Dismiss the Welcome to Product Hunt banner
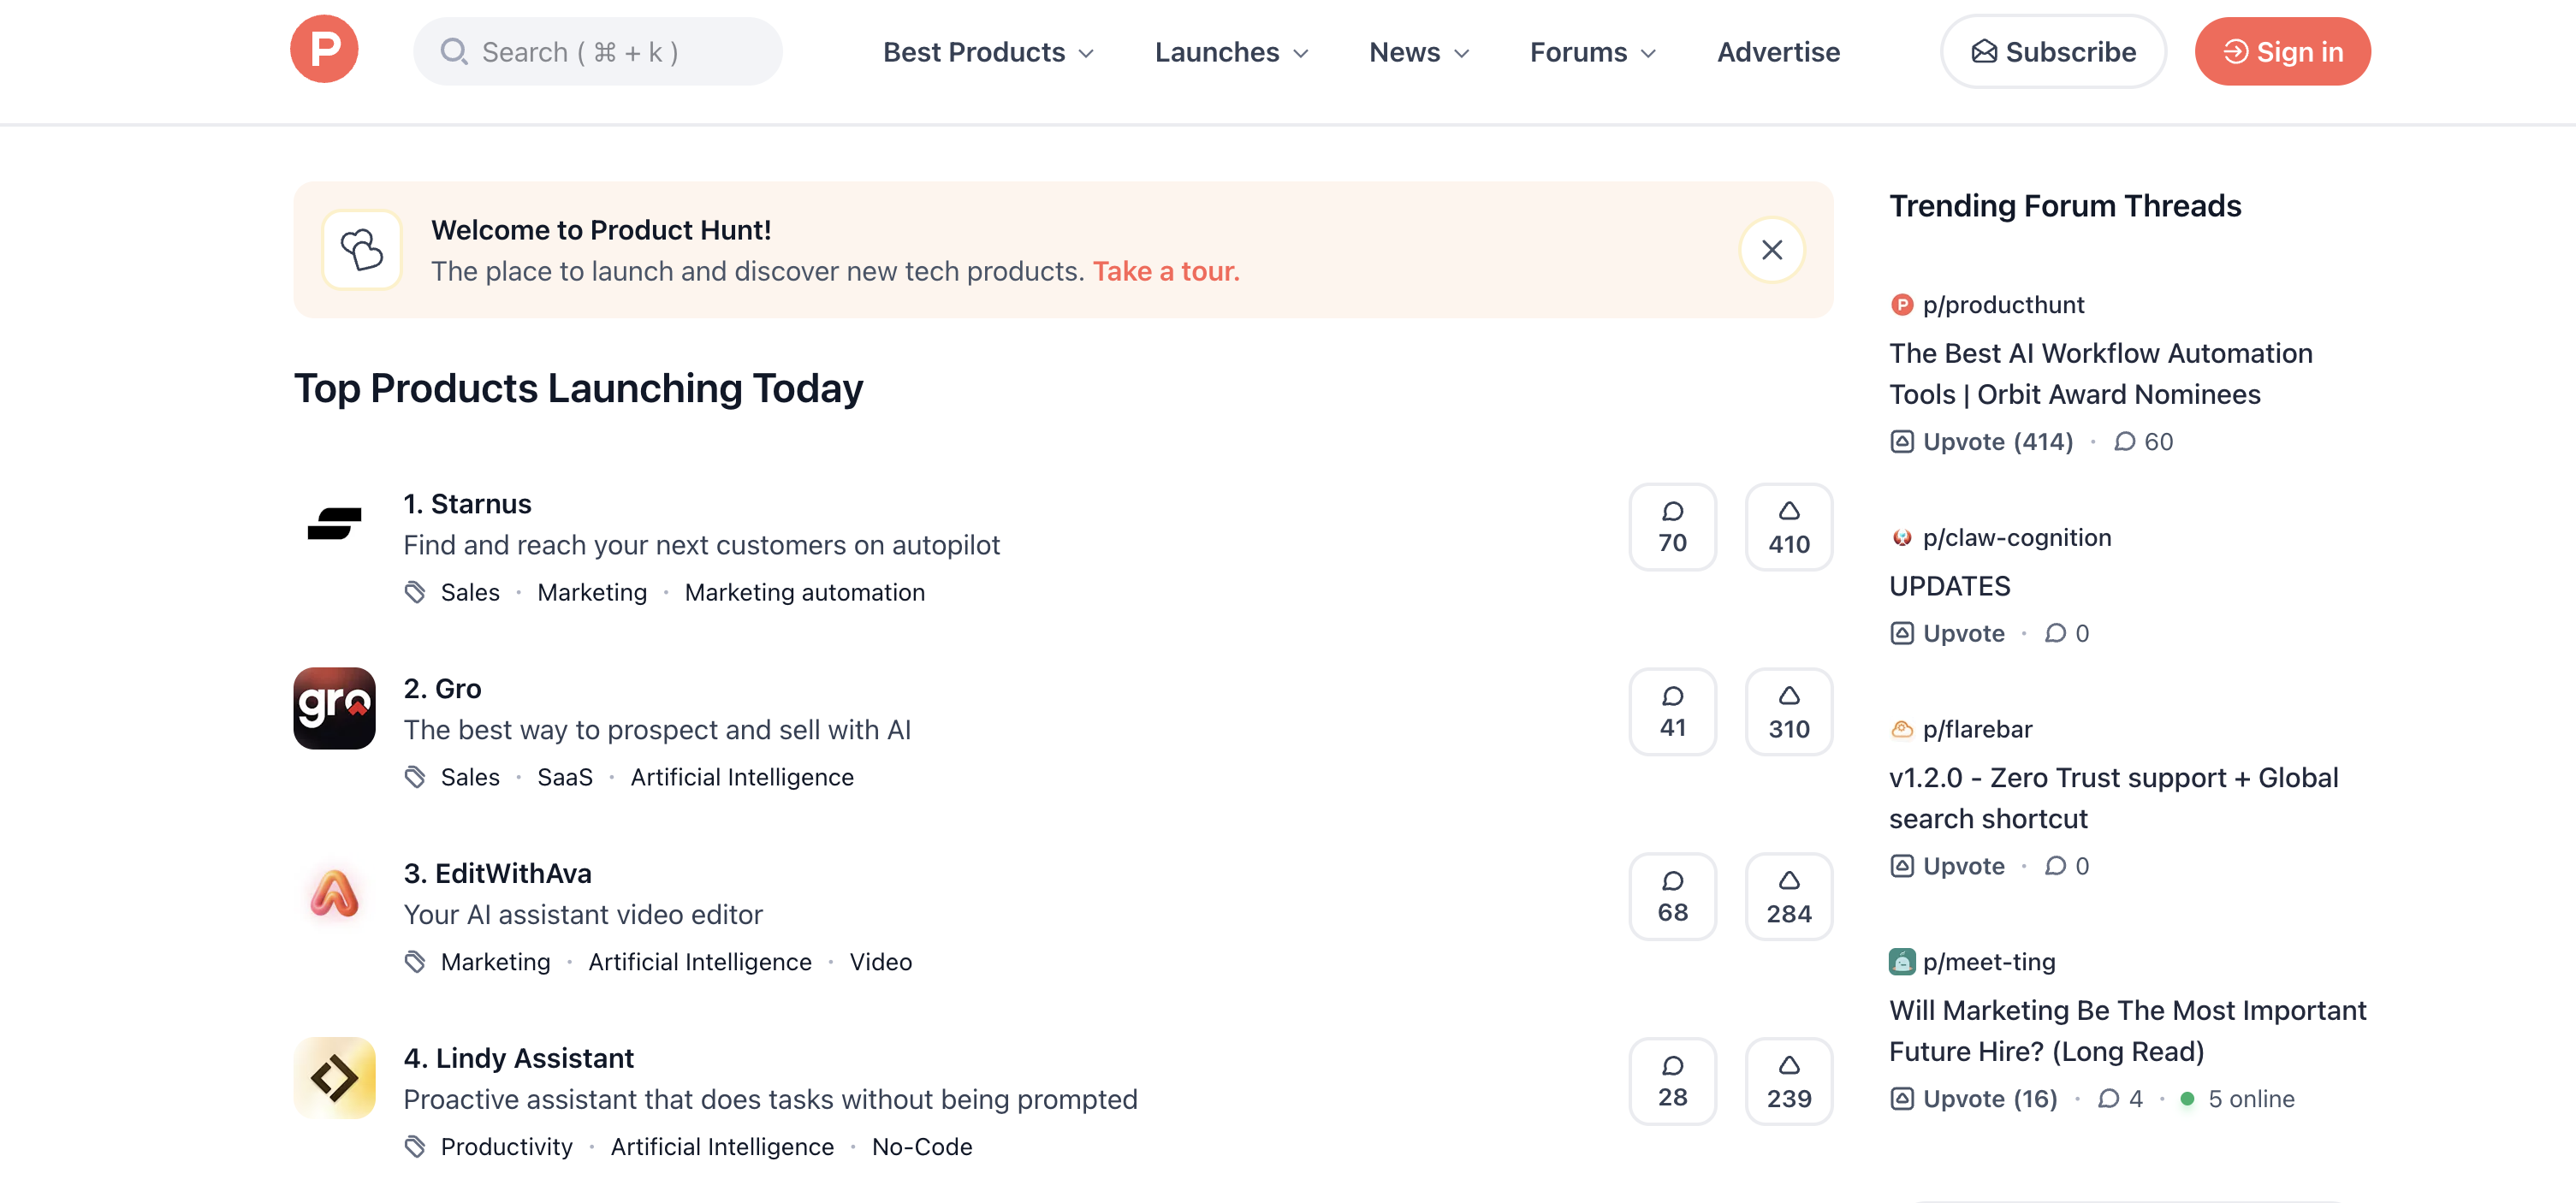The width and height of the screenshot is (2576, 1203). coord(1771,250)
